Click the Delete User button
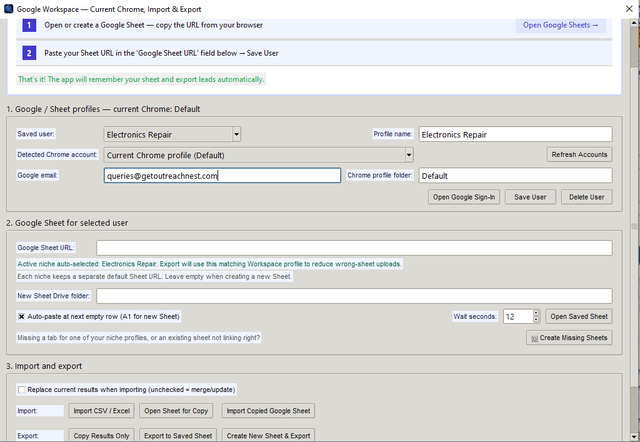 (x=587, y=197)
